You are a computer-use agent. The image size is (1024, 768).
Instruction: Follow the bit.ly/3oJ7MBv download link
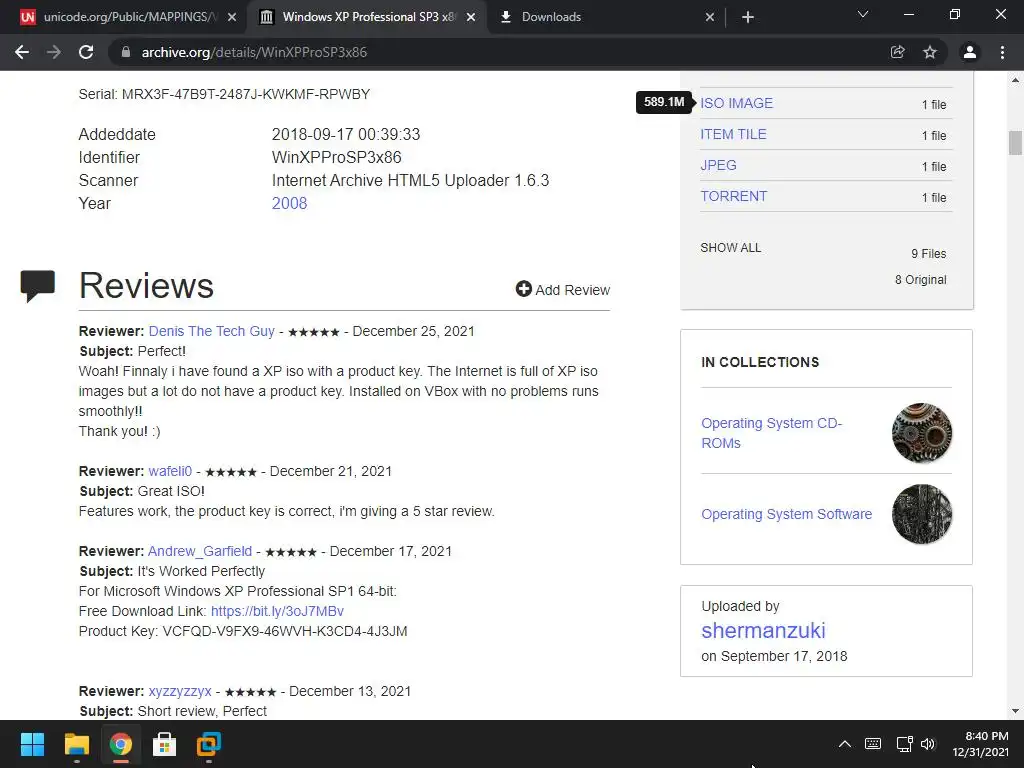277,611
